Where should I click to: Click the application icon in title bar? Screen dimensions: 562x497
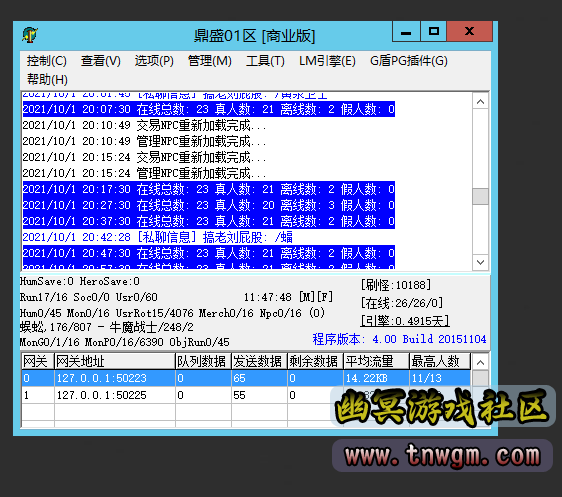(30, 35)
